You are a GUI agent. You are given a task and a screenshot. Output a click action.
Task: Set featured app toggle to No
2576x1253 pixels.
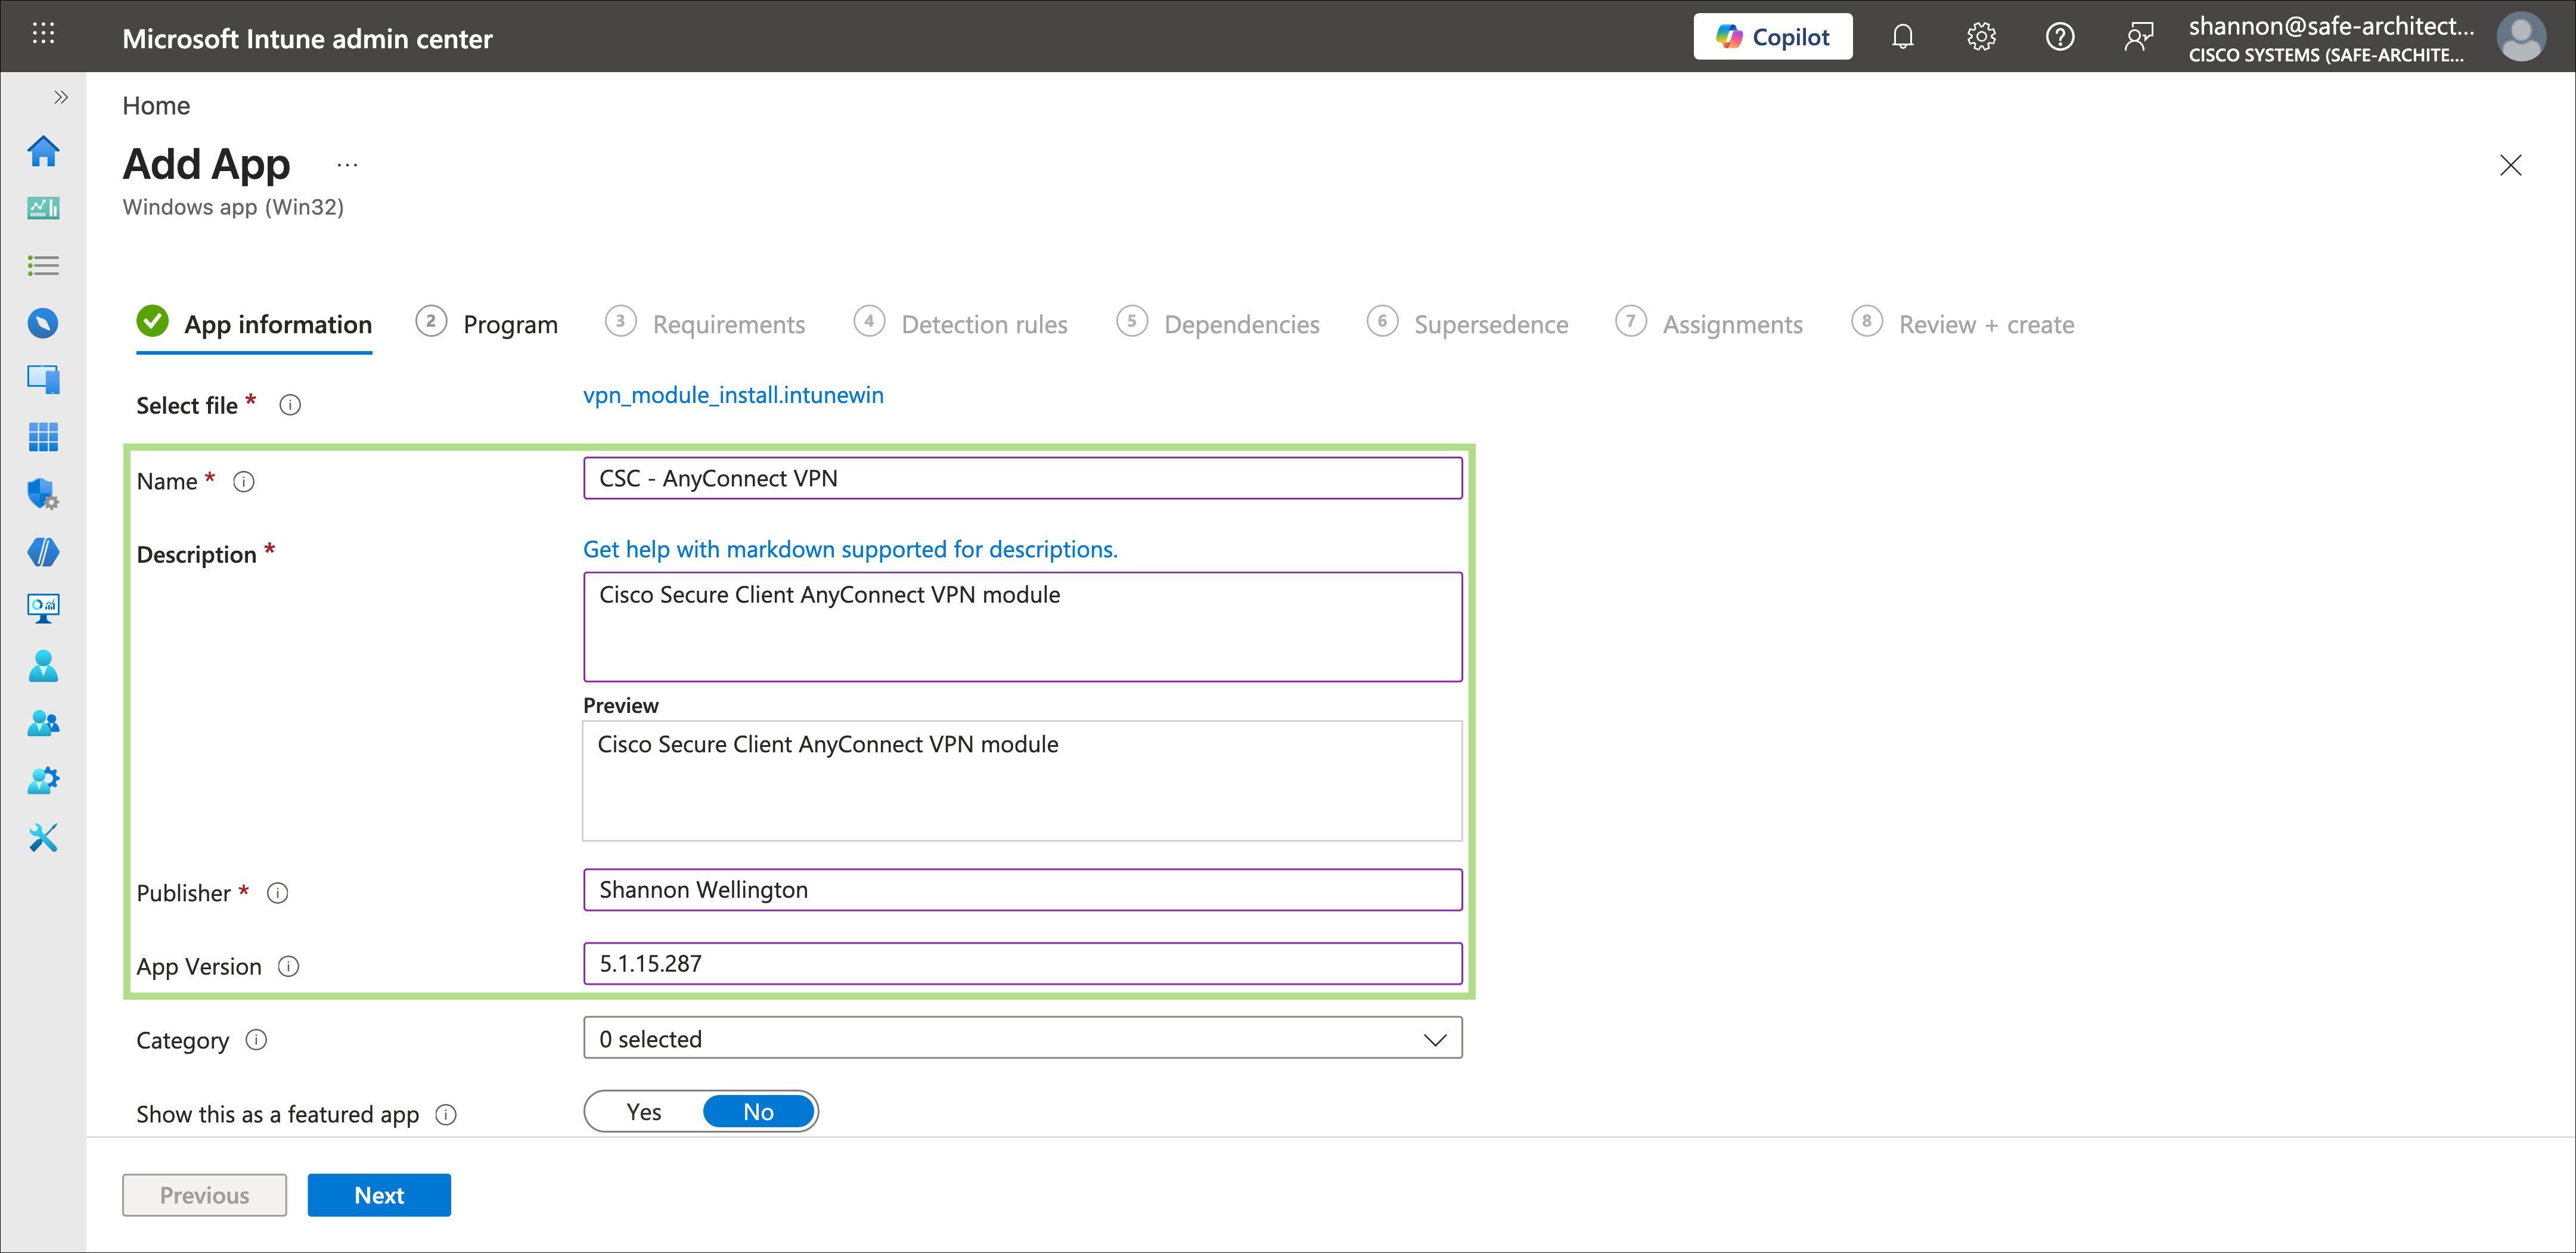click(758, 1111)
